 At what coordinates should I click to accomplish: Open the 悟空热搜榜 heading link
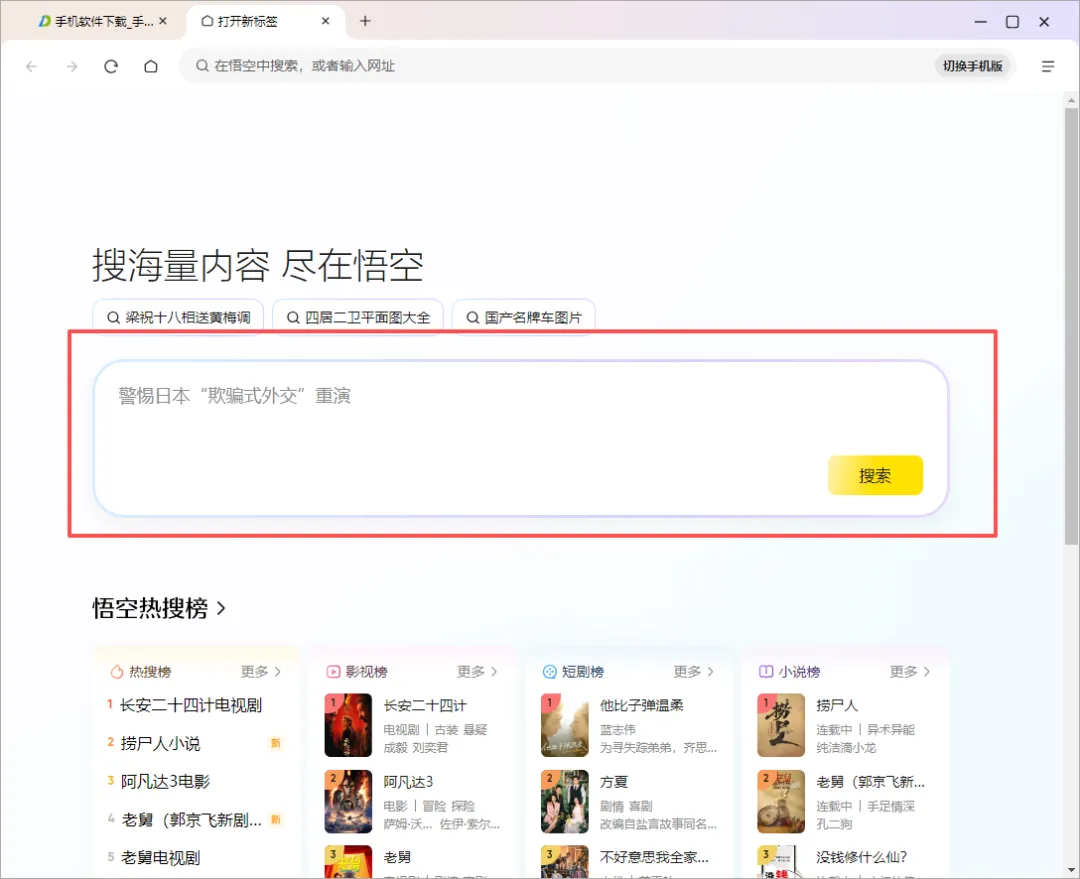click(x=150, y=608)
